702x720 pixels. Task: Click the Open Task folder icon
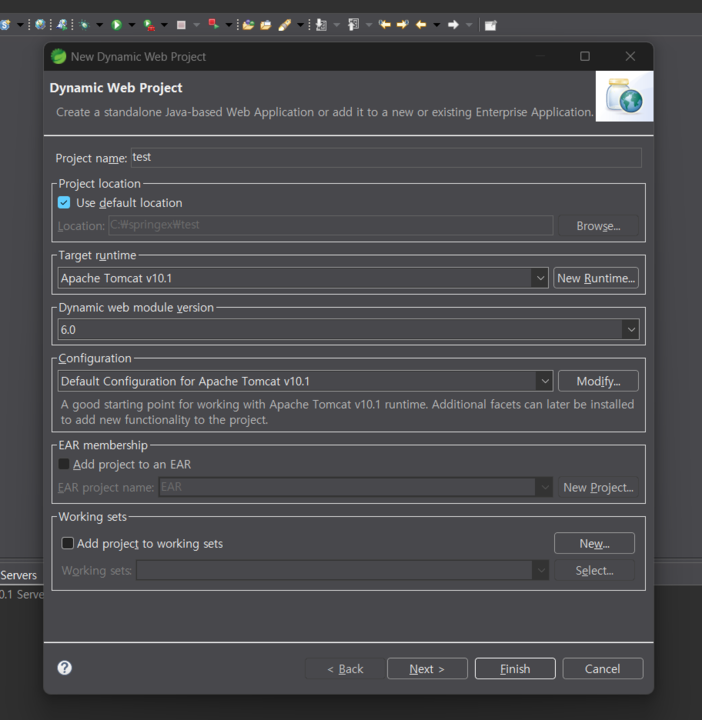(266, 25)
